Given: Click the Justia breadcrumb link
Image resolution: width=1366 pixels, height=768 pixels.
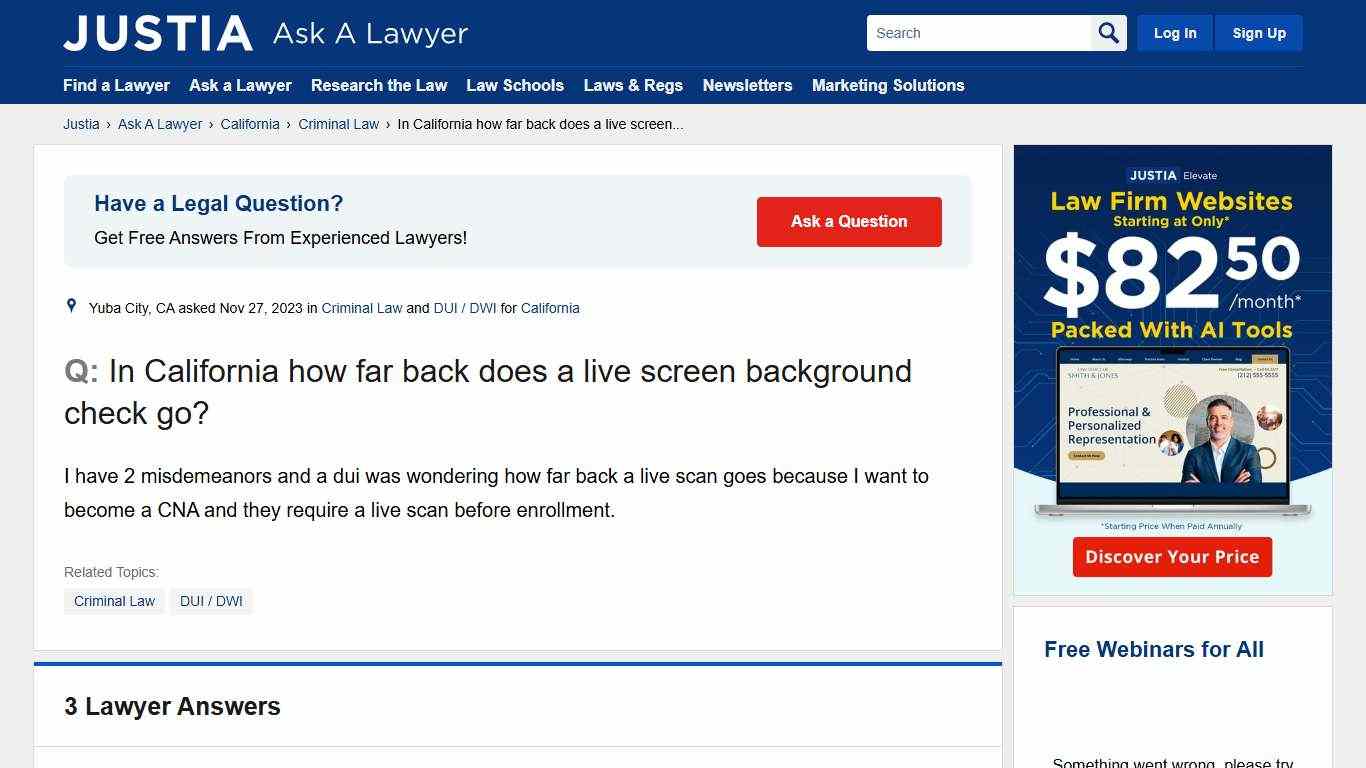Looking at the screenshot, I should point(81,124).
